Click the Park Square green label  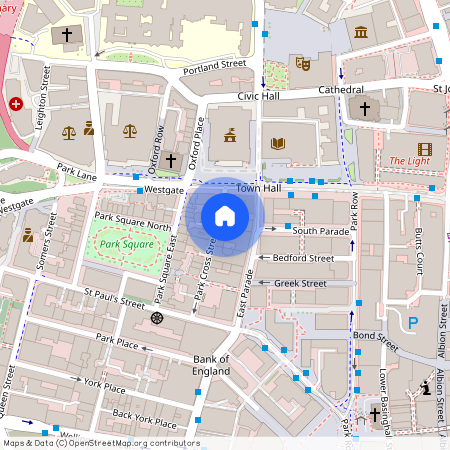click(x=127, y=244)
